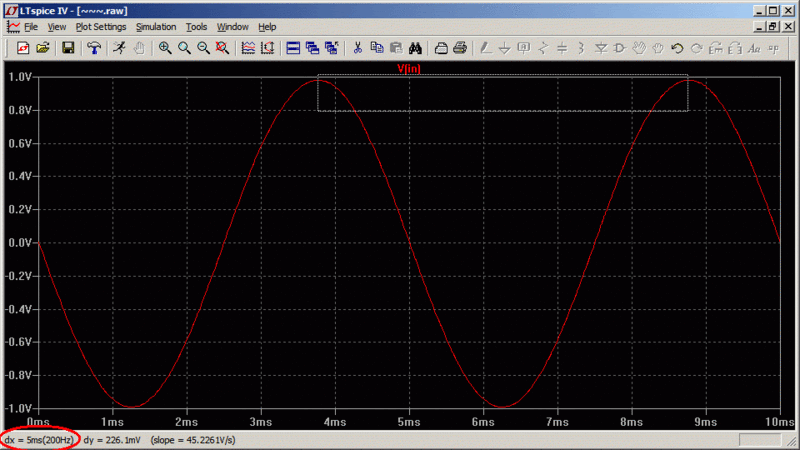Viewport: 800px width, 450px height.
Task: Open the Tools menu
Action: point(196,27)
